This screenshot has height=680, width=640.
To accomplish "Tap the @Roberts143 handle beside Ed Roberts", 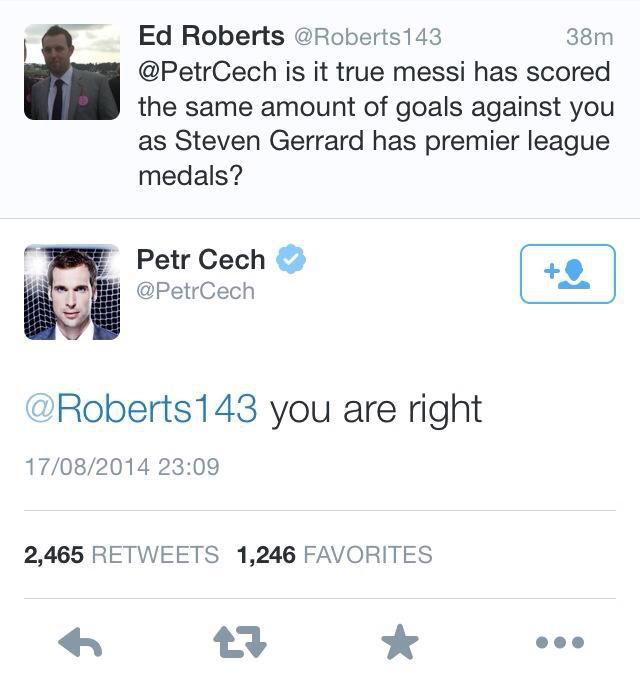I will coord(366,38).
